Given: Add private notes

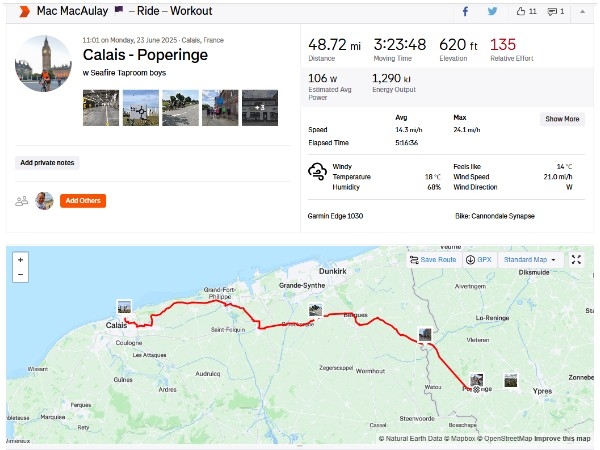Looking at the screenshot, I should (x=47, y=163).
